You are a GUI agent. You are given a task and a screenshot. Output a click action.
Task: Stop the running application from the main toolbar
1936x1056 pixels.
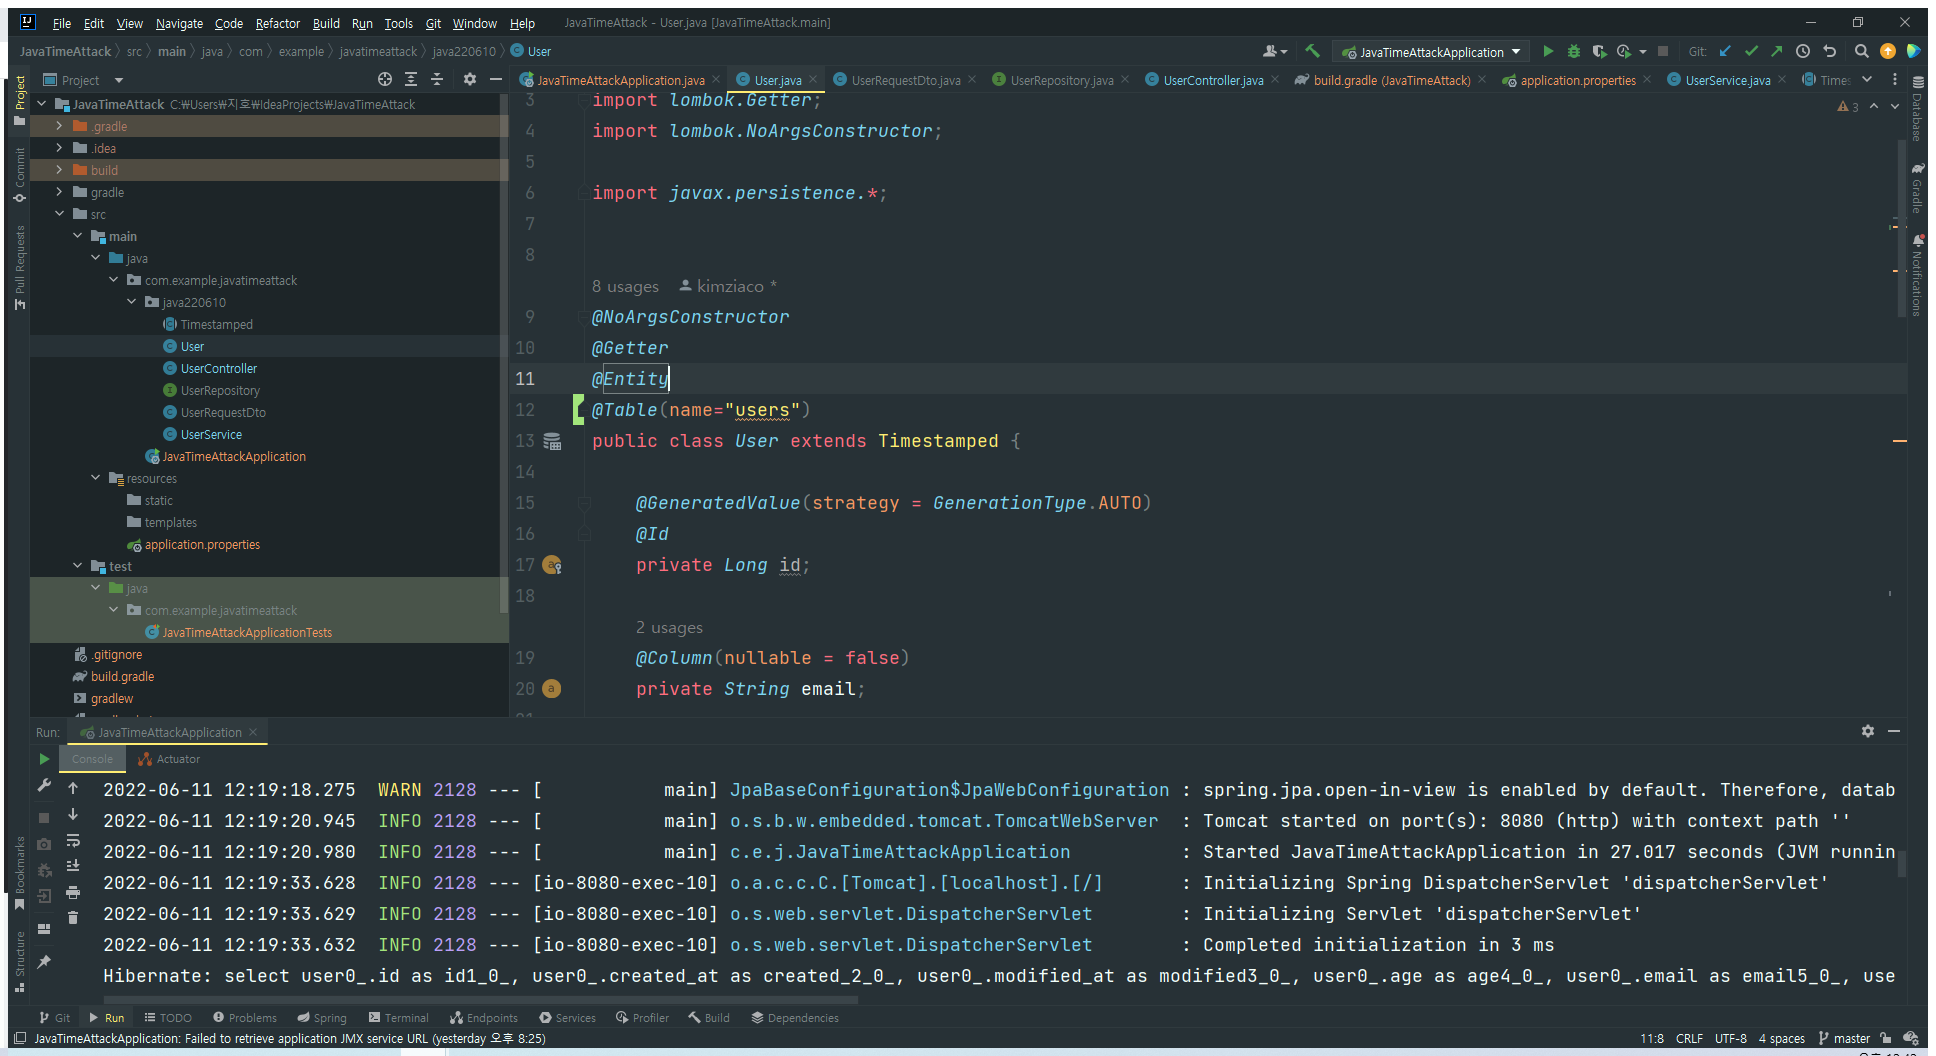(x=1663, y=51)
